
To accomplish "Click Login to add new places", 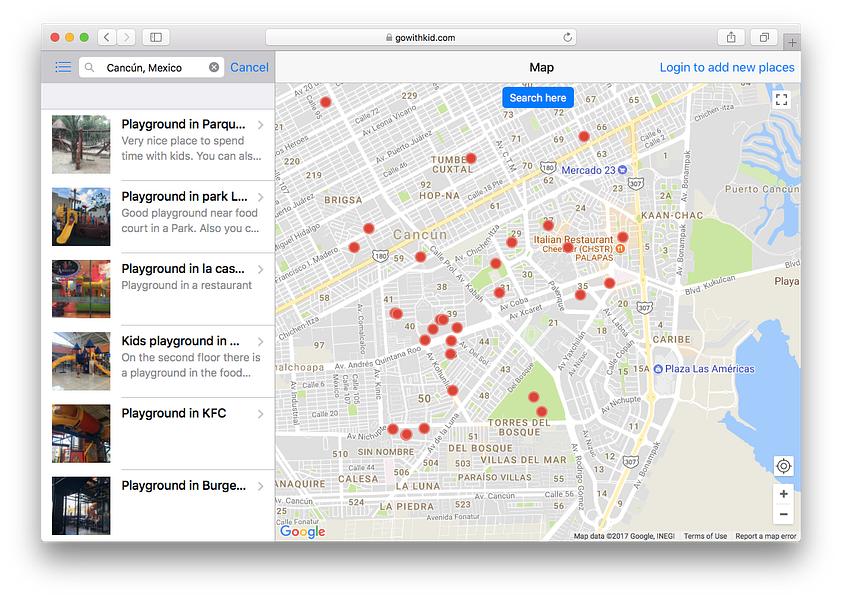I will (727, 67).
